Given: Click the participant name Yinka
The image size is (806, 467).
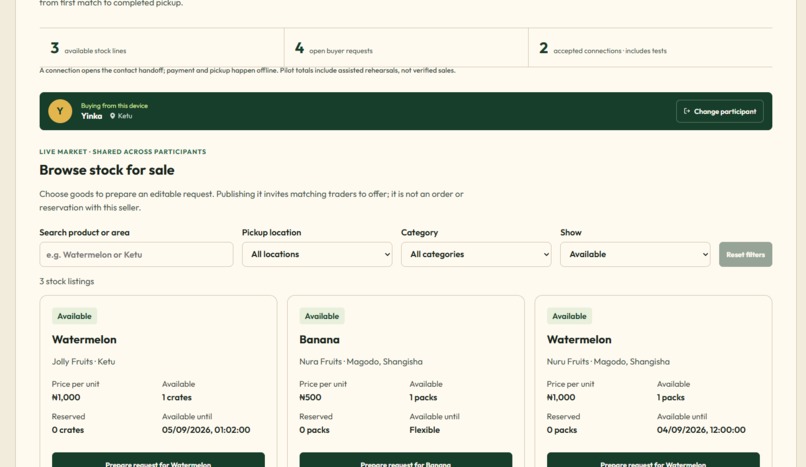Looking at the screenshot, I should [x=91, y=116].
